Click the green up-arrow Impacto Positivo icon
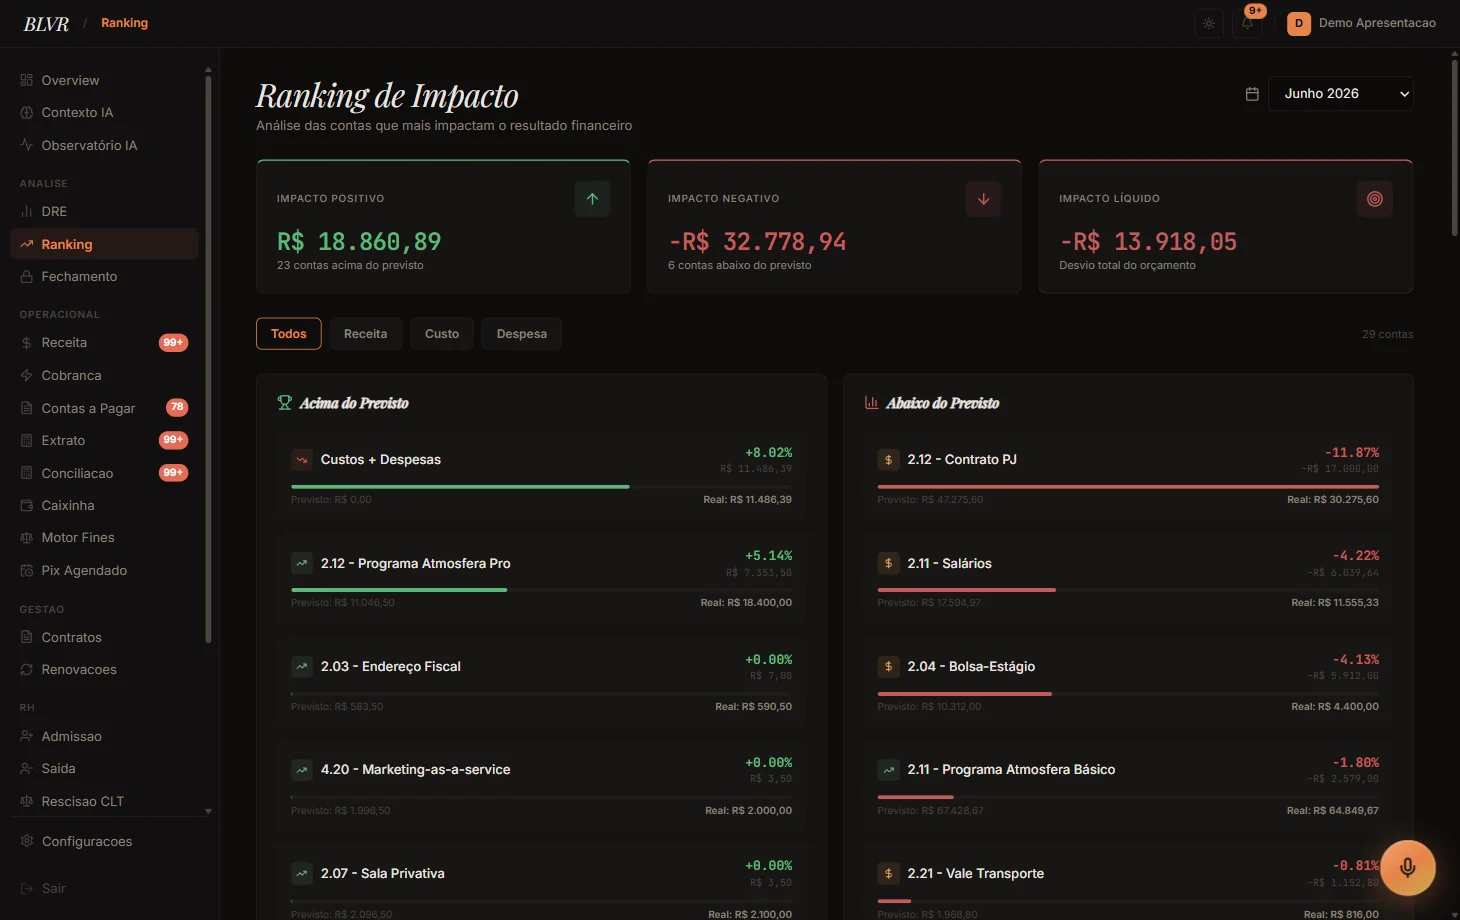 [592, 199]
